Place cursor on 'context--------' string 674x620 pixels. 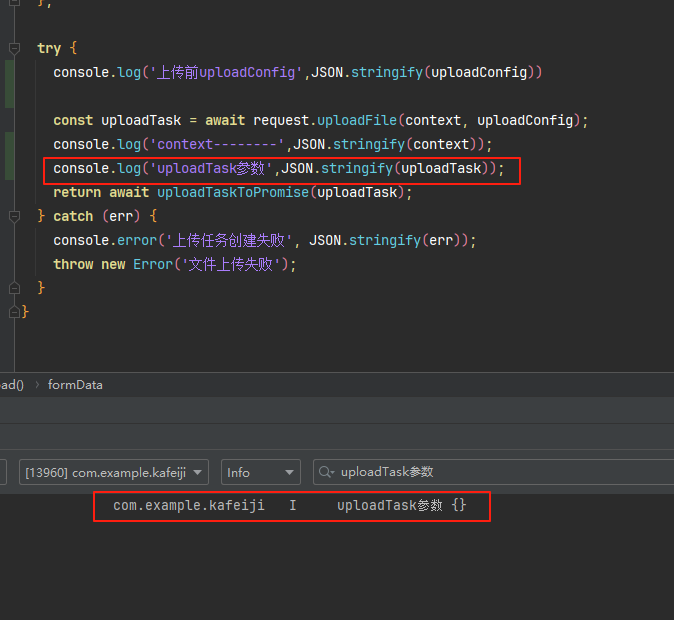point(217,144)
